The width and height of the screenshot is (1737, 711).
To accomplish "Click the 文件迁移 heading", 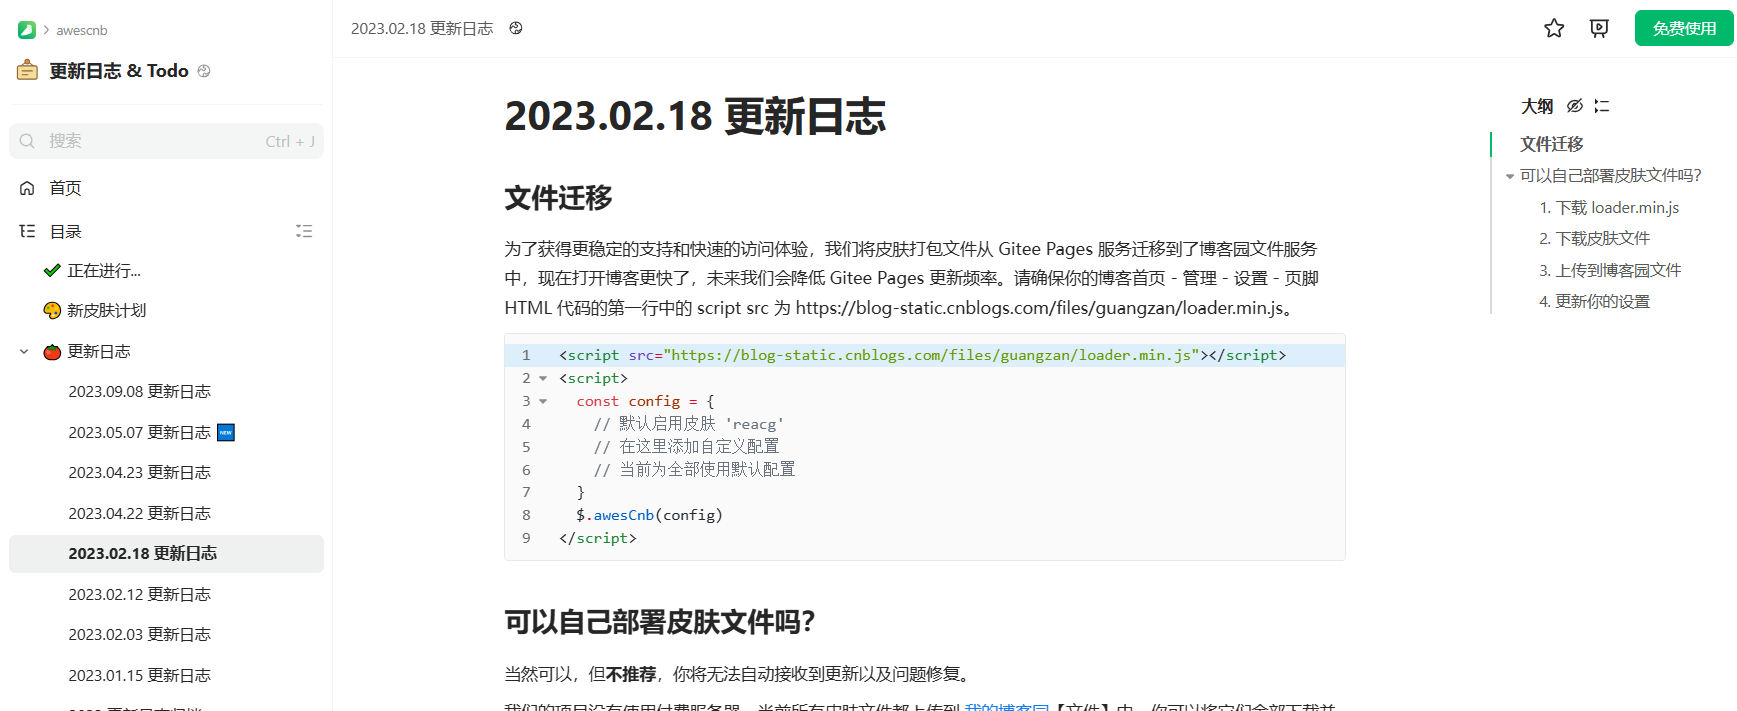I will click(558, 198).
